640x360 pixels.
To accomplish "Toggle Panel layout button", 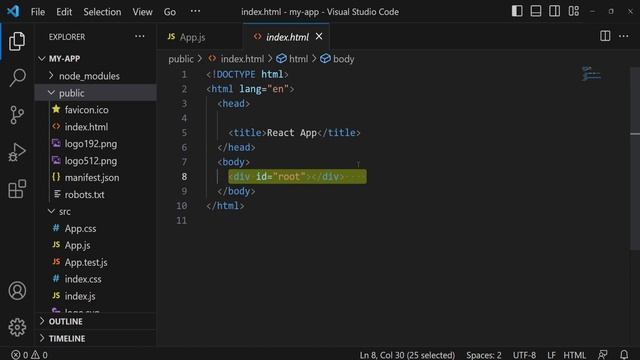I will (x=536, y=11).
